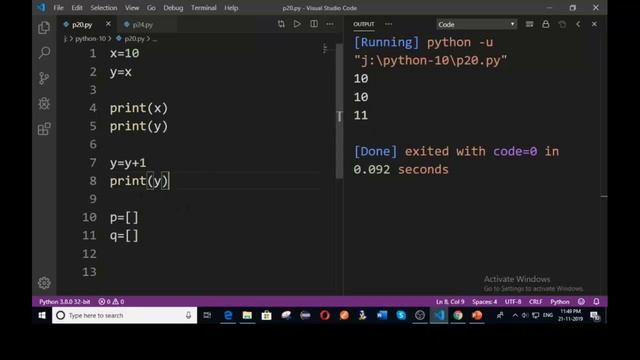Close the output panel
This screenshot has height=360, width=640.
click(x=594, y=24)
